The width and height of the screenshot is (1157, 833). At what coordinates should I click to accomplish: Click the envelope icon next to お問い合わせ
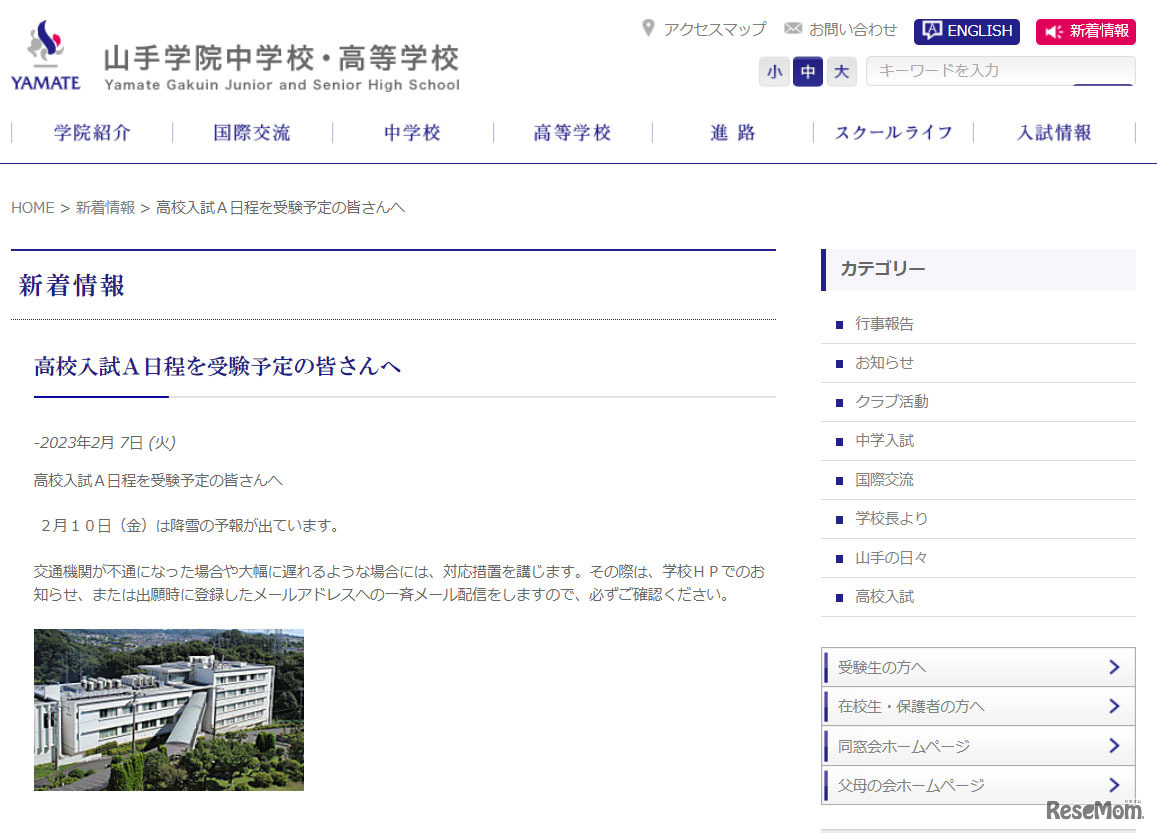[793, 28]
